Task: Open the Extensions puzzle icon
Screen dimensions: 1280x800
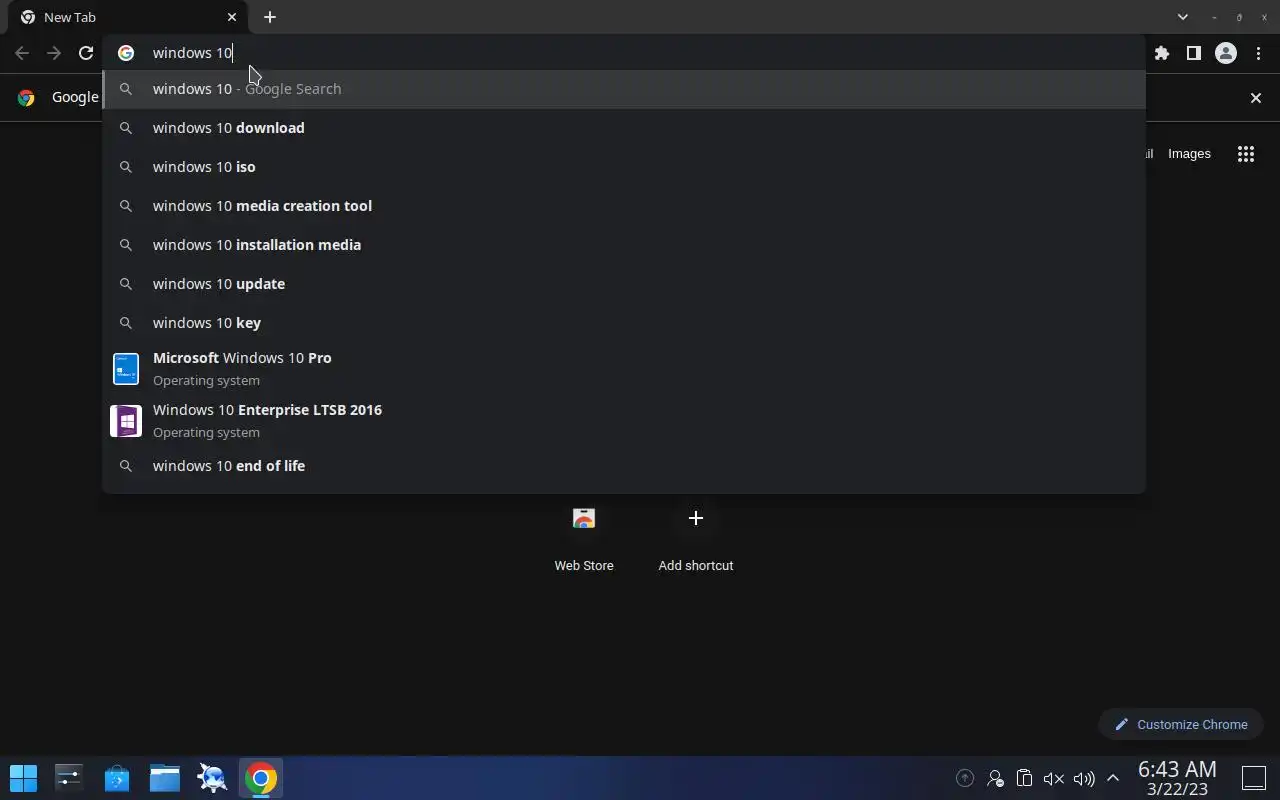Action: tap(1161, 53)
